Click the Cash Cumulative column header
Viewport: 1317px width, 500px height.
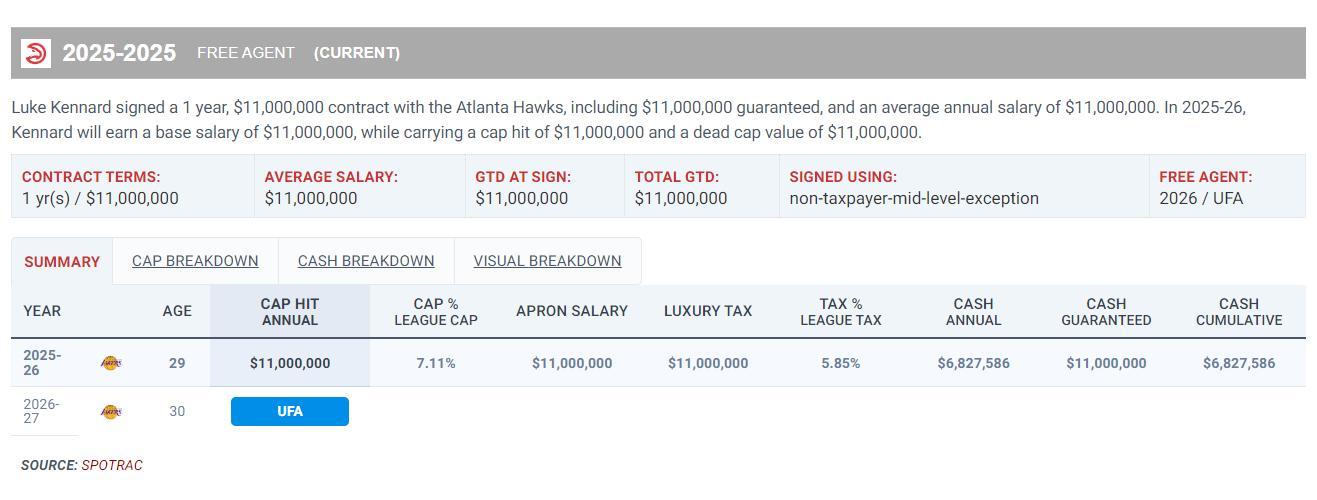coord(1239,312)
